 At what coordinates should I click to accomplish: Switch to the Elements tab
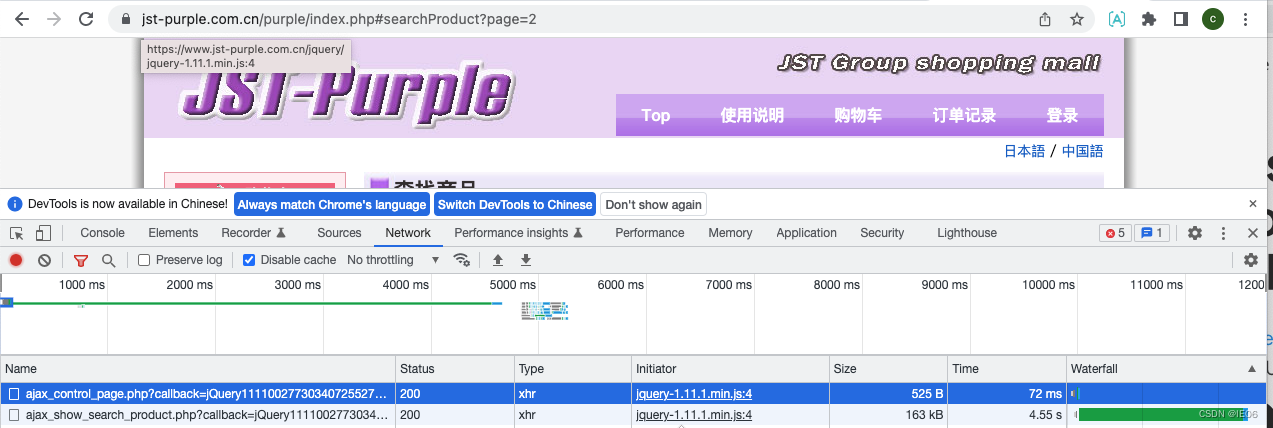[173, 233]
